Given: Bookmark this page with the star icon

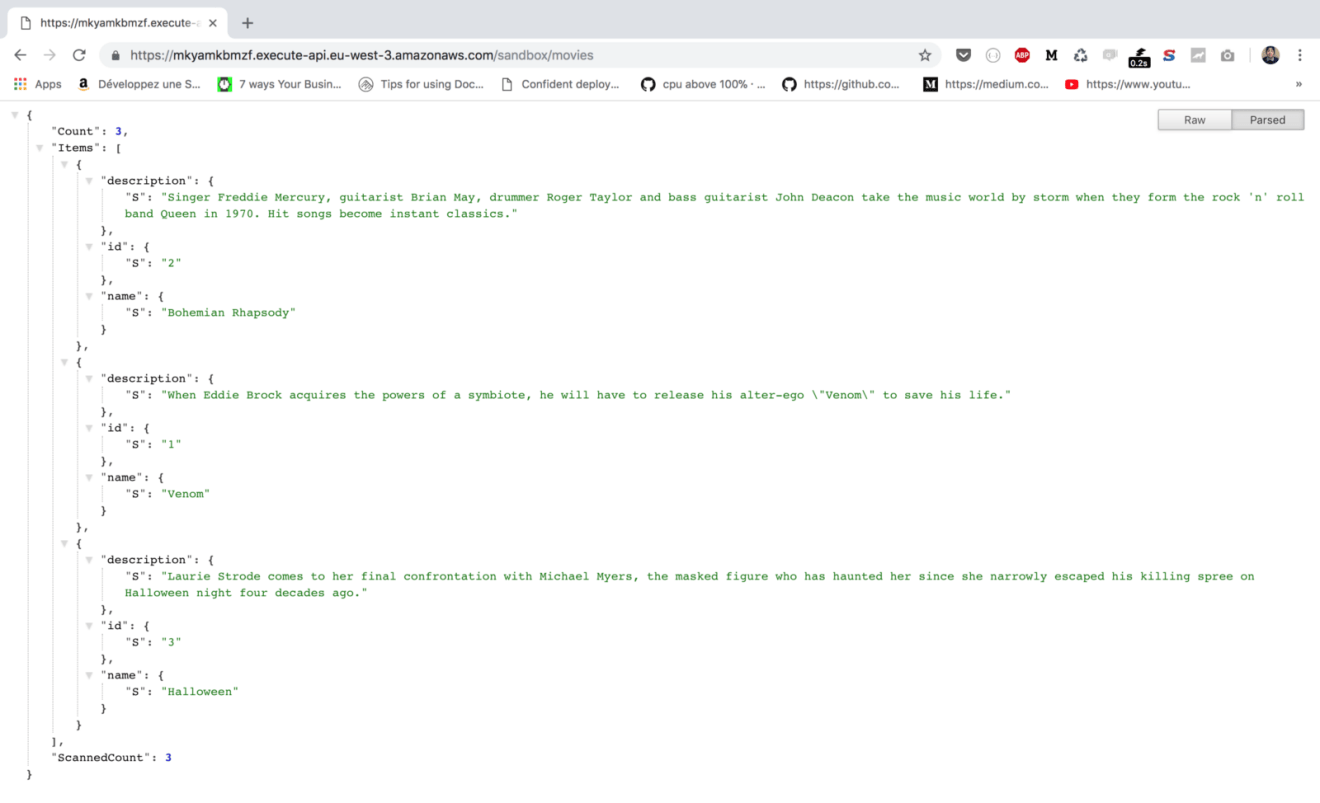Looking at the screenshot, I should coord(925,55).
